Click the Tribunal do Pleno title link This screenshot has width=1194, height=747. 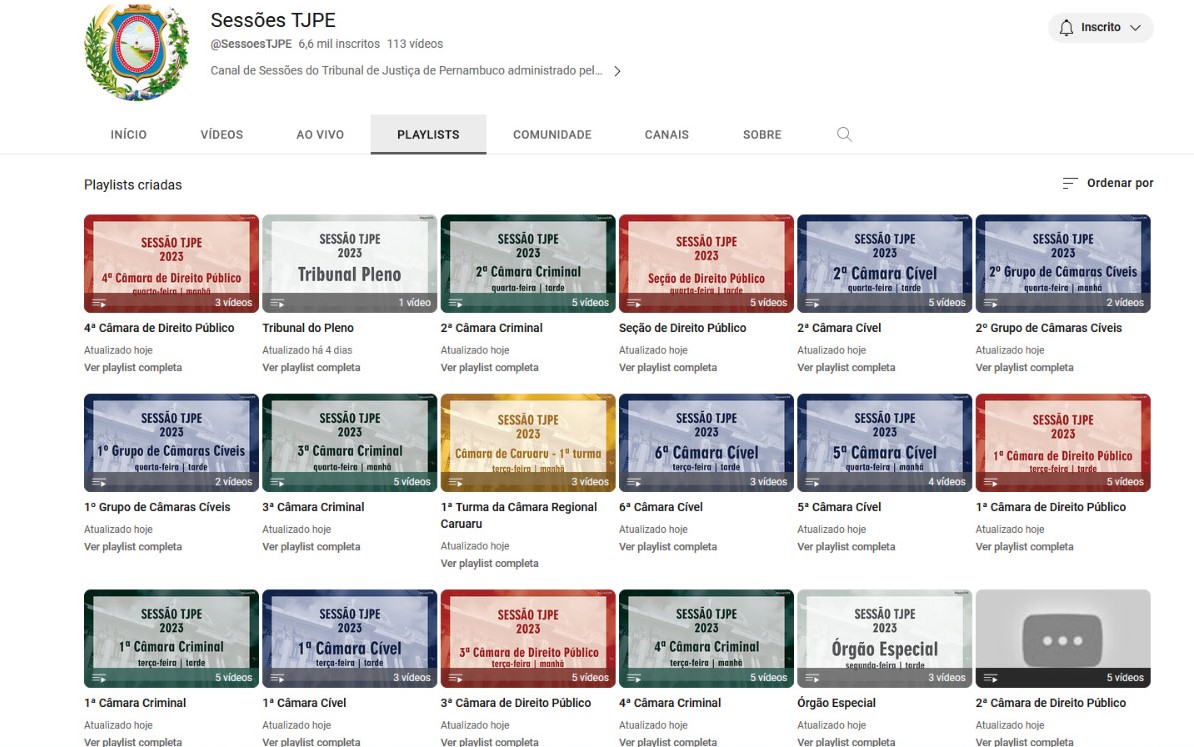coord(308,328)
